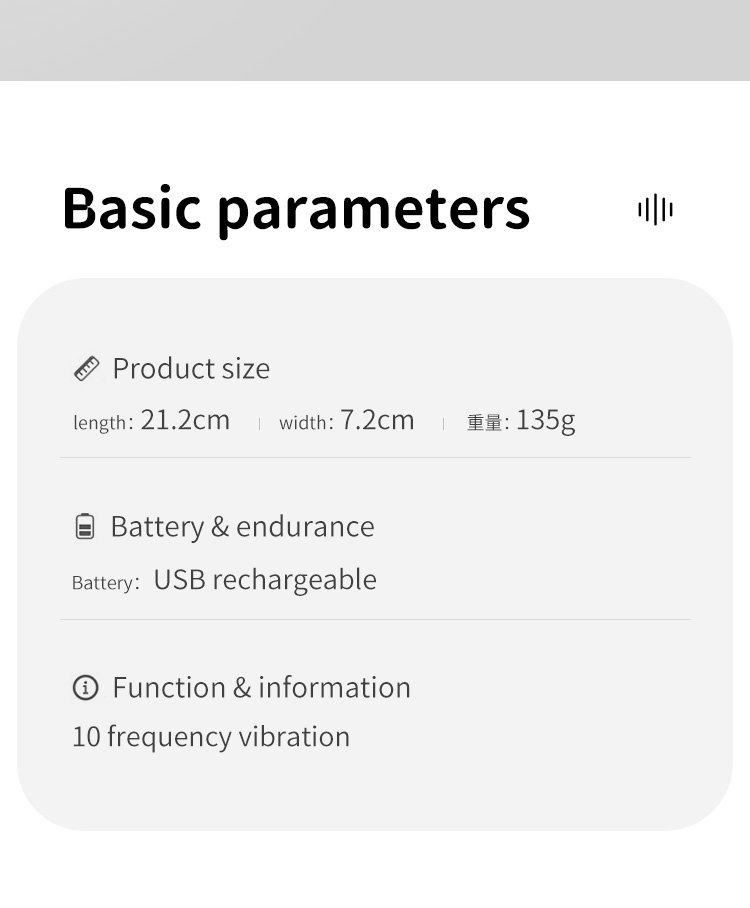Viewport: 750px width, 908px height.
Task: Click the small width: label
Action: [306, 423]
